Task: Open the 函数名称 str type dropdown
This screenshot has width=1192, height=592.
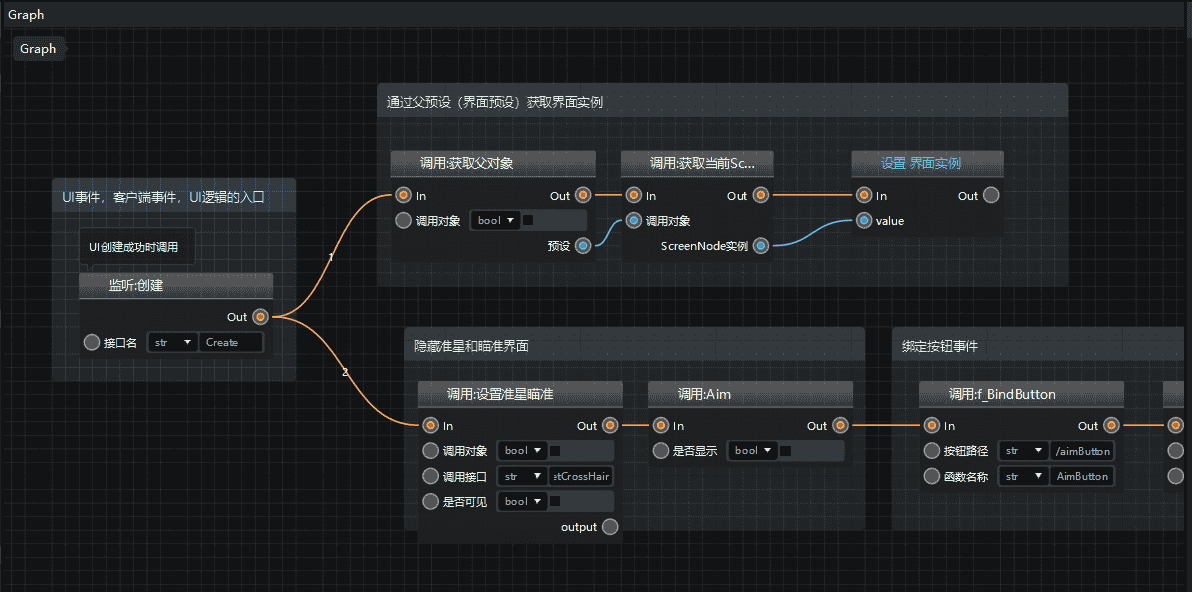Action: click(1022, 477)
